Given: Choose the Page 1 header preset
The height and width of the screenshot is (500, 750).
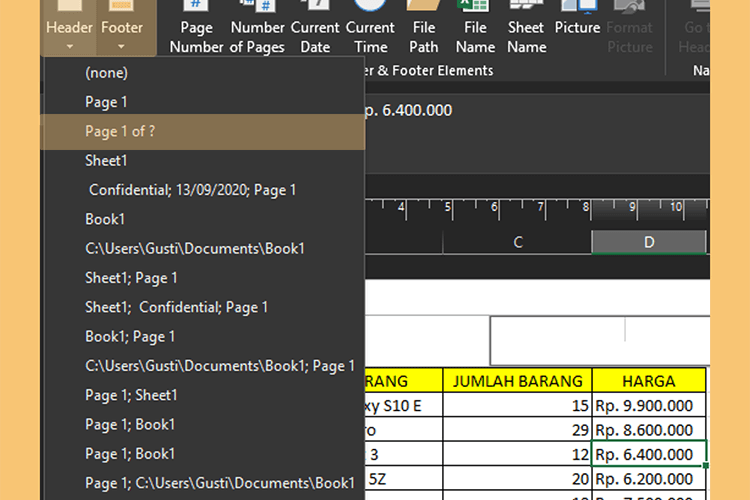Looking at the screenshot, I should [x=205, y=102].
